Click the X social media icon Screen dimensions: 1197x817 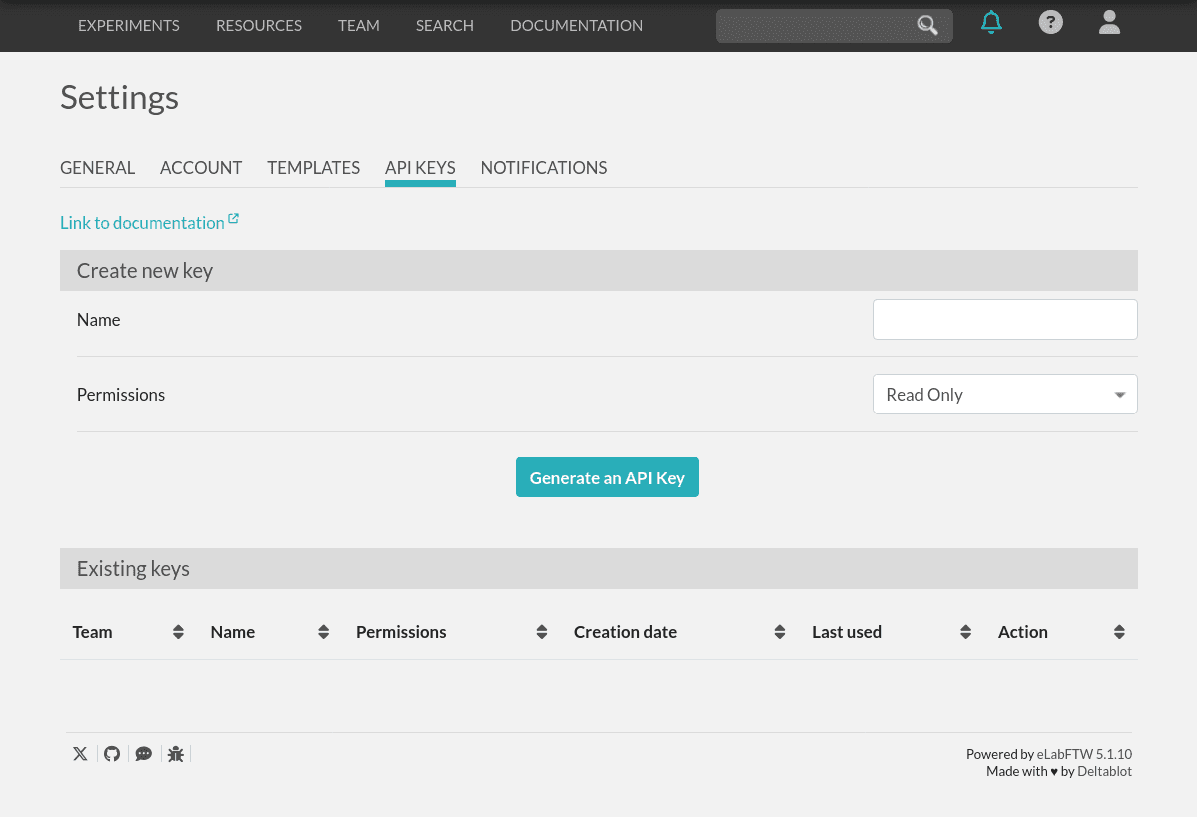pyautogui.click(x=80, y=753)
